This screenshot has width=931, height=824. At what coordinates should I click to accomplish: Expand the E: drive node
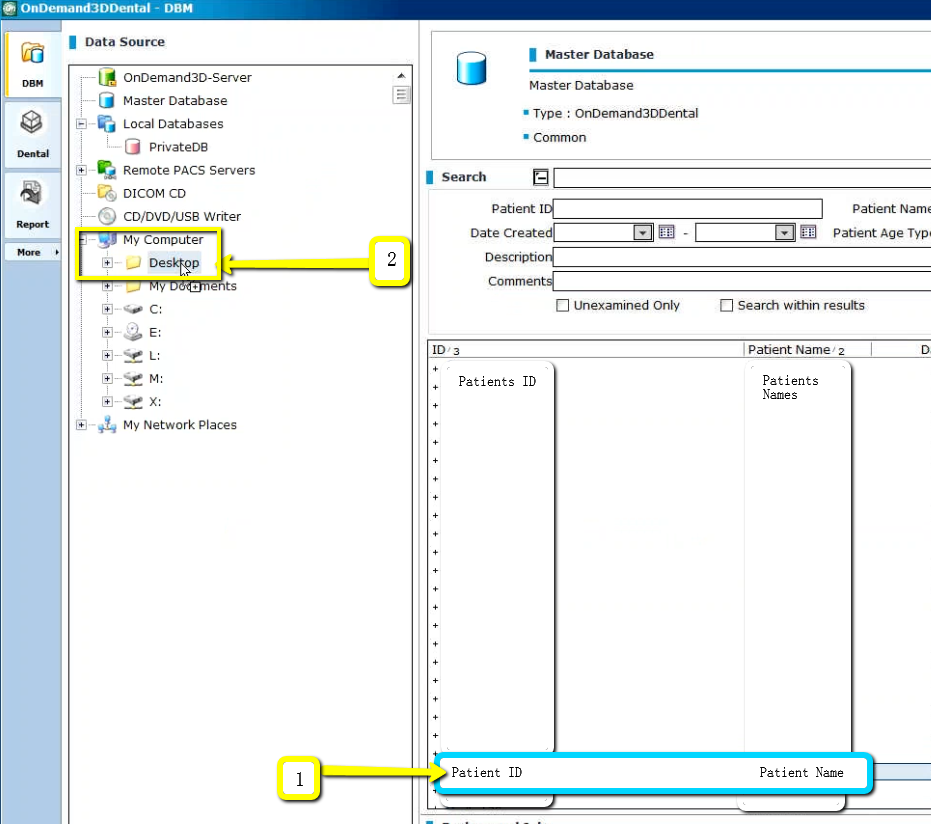coord(107,332)
